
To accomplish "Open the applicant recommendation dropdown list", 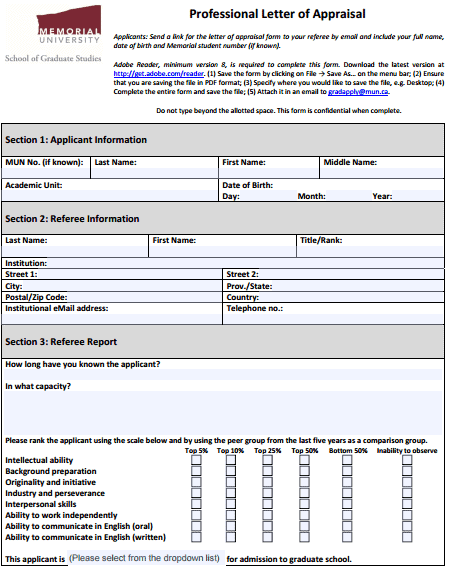I will [145, 558].
